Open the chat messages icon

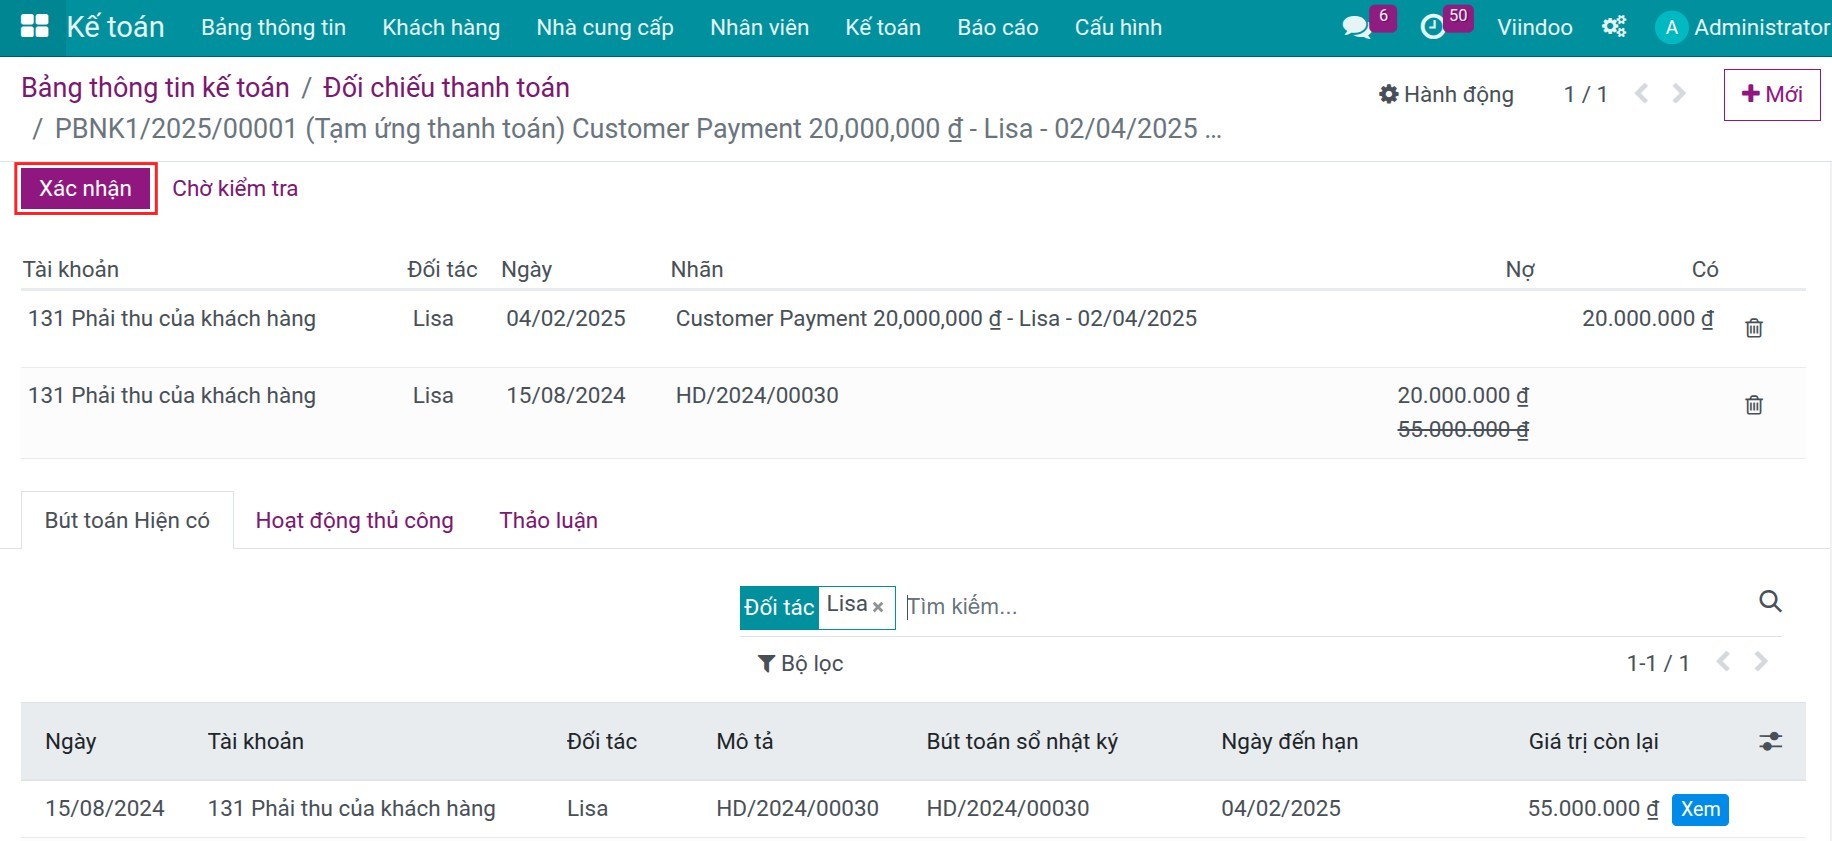1356,27
